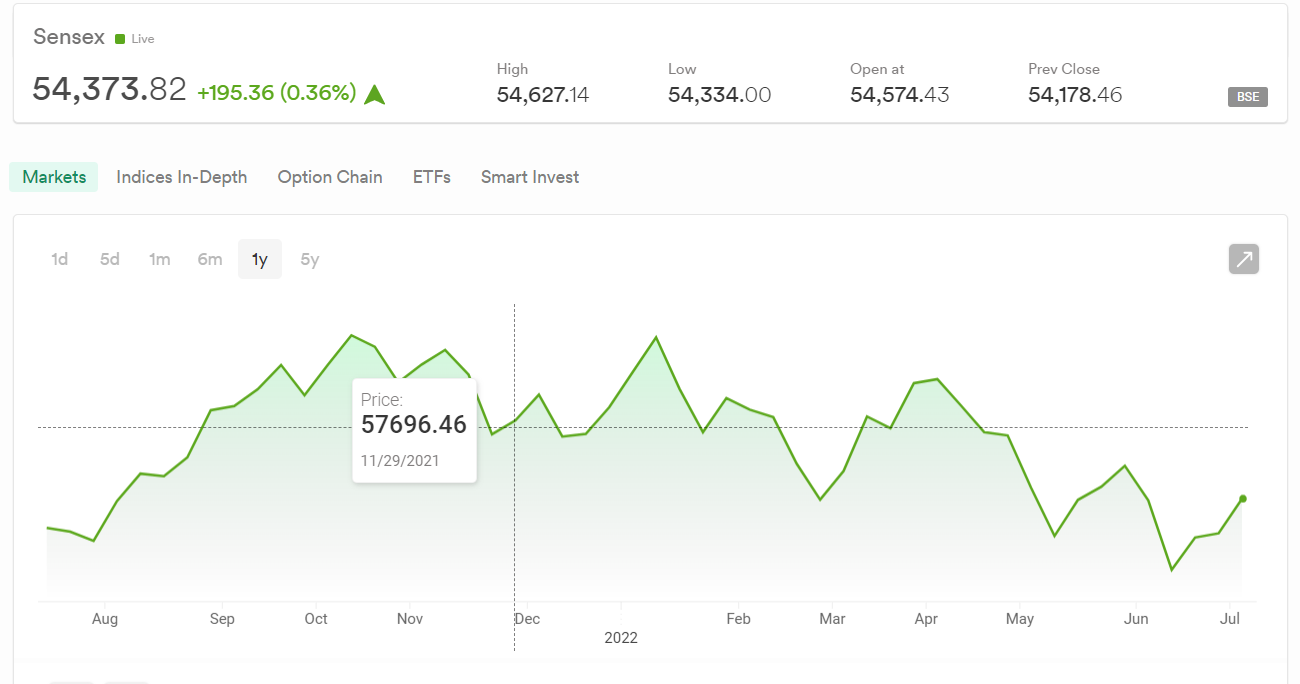Click the +195.36 (0.36%) change value
This screenshot has width=1300, height=684.
click(277, 93)
